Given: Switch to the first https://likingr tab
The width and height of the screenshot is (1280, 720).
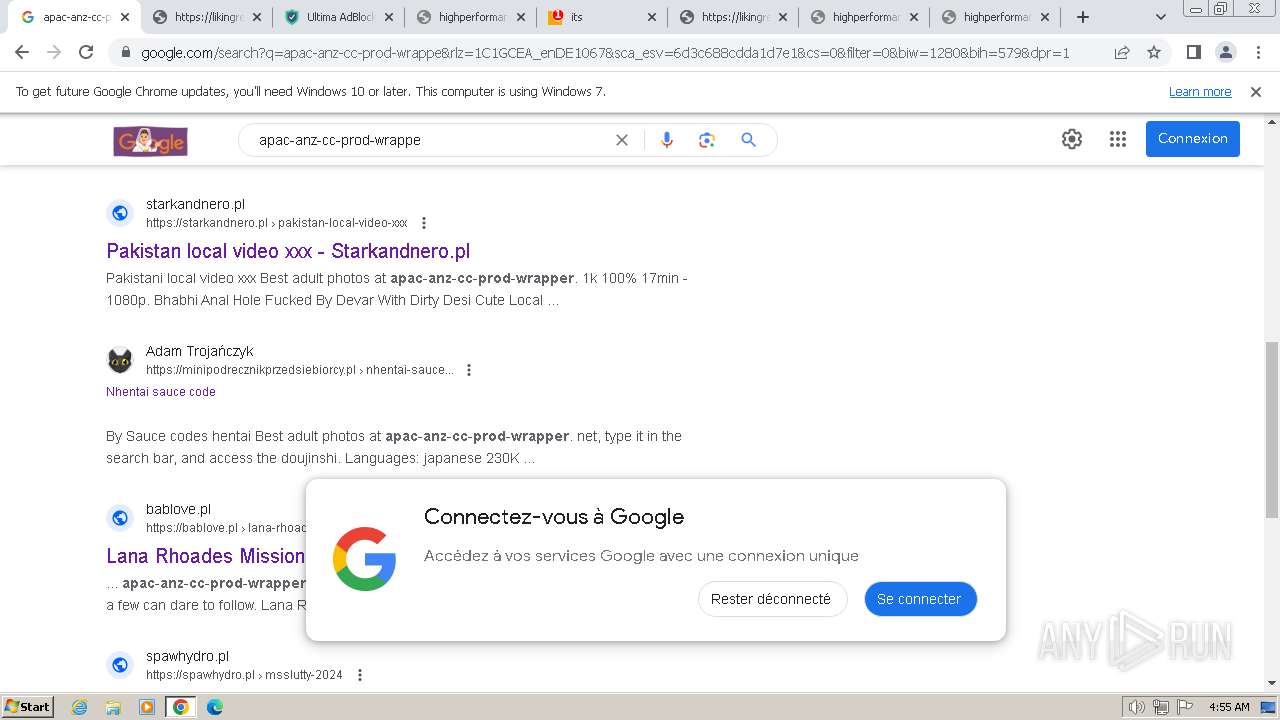Looking at the screenshot, I should 207,17.
